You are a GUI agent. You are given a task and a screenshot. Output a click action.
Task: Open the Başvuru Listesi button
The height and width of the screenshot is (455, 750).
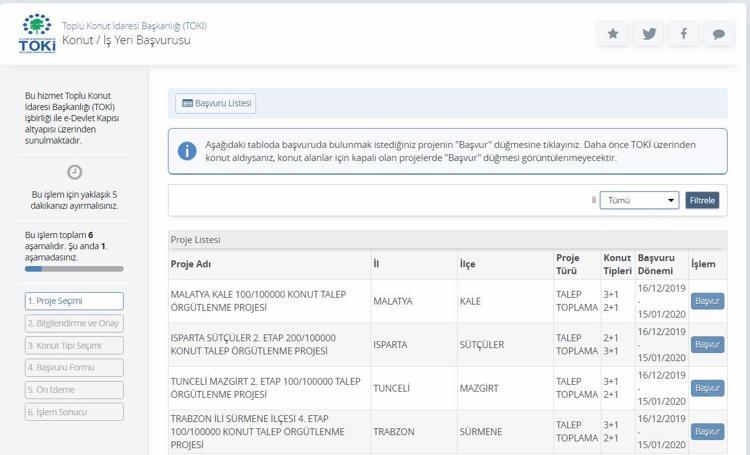point(216,103)
